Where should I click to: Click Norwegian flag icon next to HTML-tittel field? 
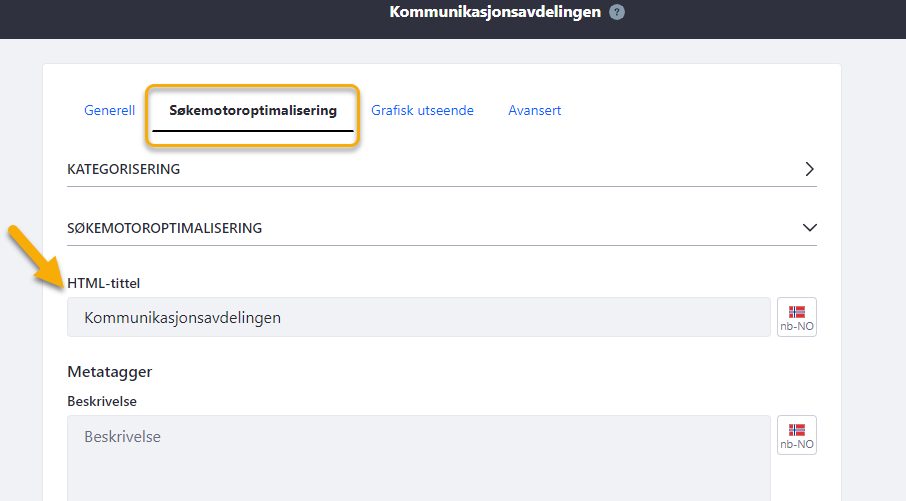click(x=797, y=312)
